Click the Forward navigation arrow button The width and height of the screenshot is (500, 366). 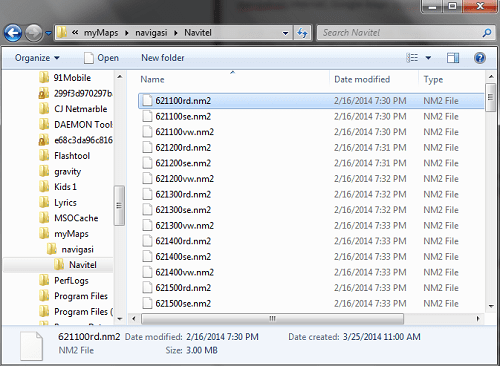(x=34, y=33)
